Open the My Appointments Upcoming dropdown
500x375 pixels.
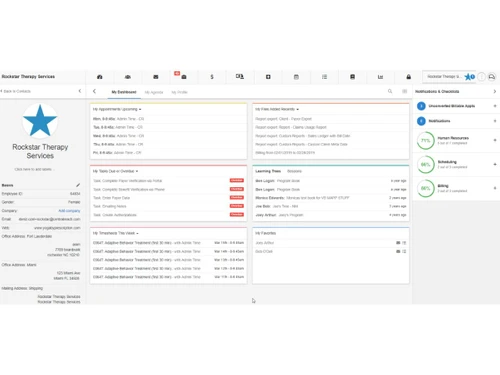[117, 109]
